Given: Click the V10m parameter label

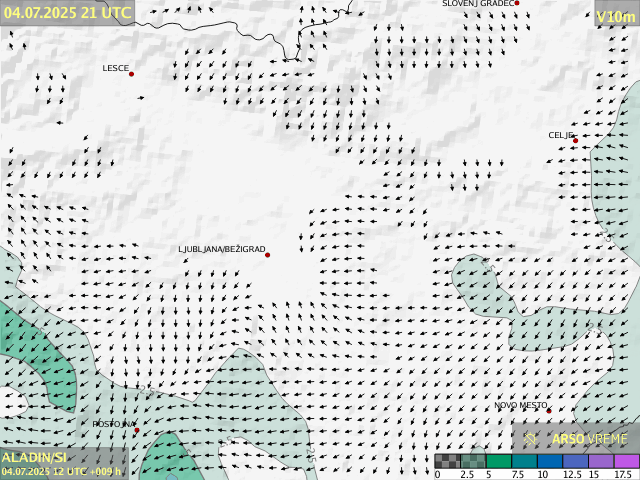Looking at the screenshot, I should [x=616, y=17].
